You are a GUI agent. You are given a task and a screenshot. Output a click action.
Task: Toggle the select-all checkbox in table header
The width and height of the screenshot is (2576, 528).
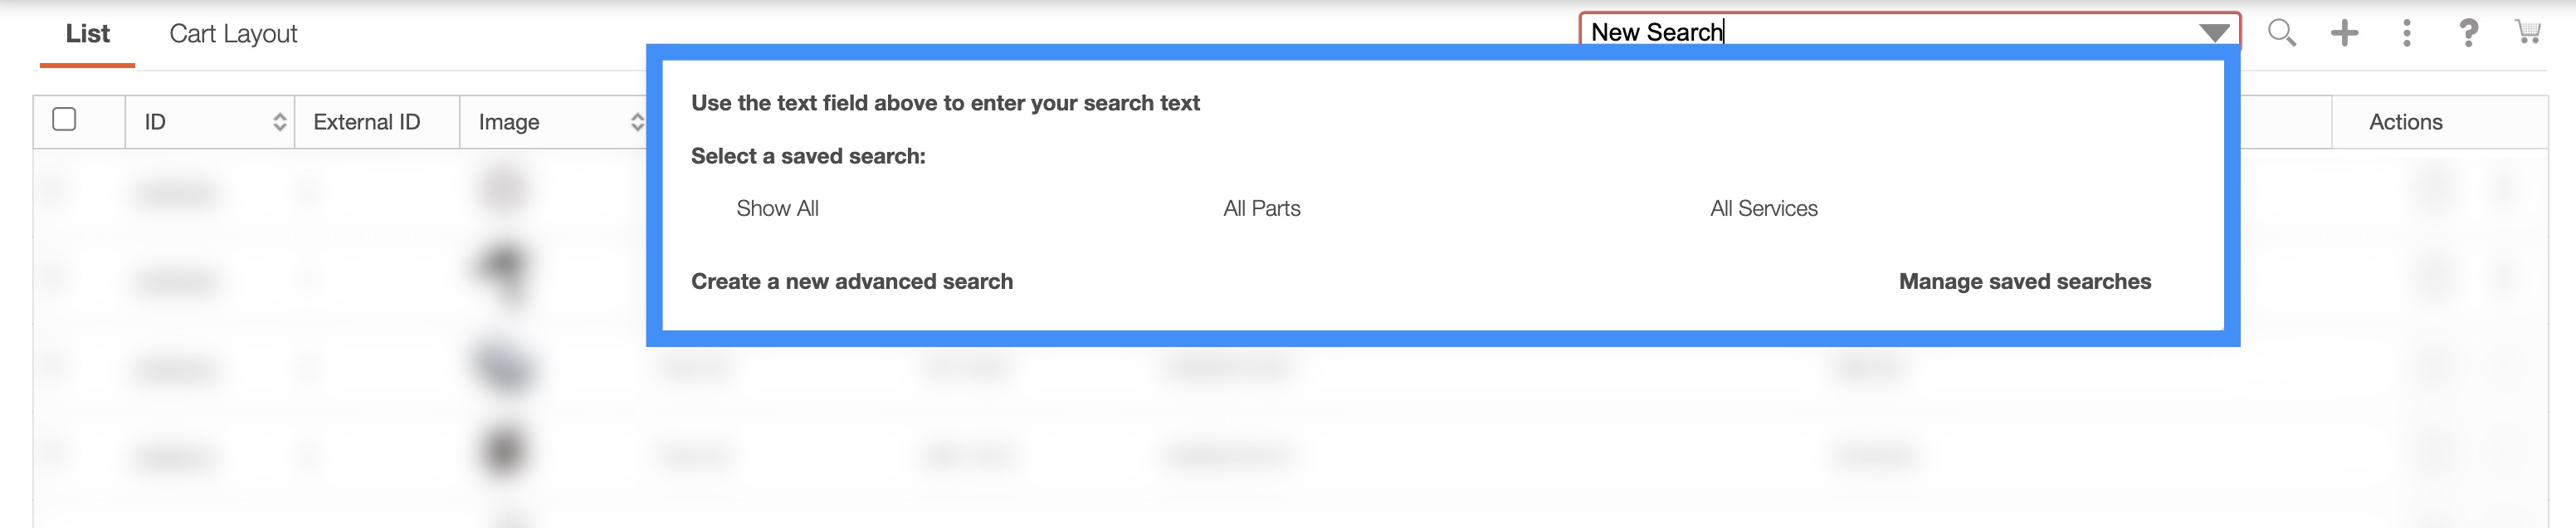(x=64, y=120)
